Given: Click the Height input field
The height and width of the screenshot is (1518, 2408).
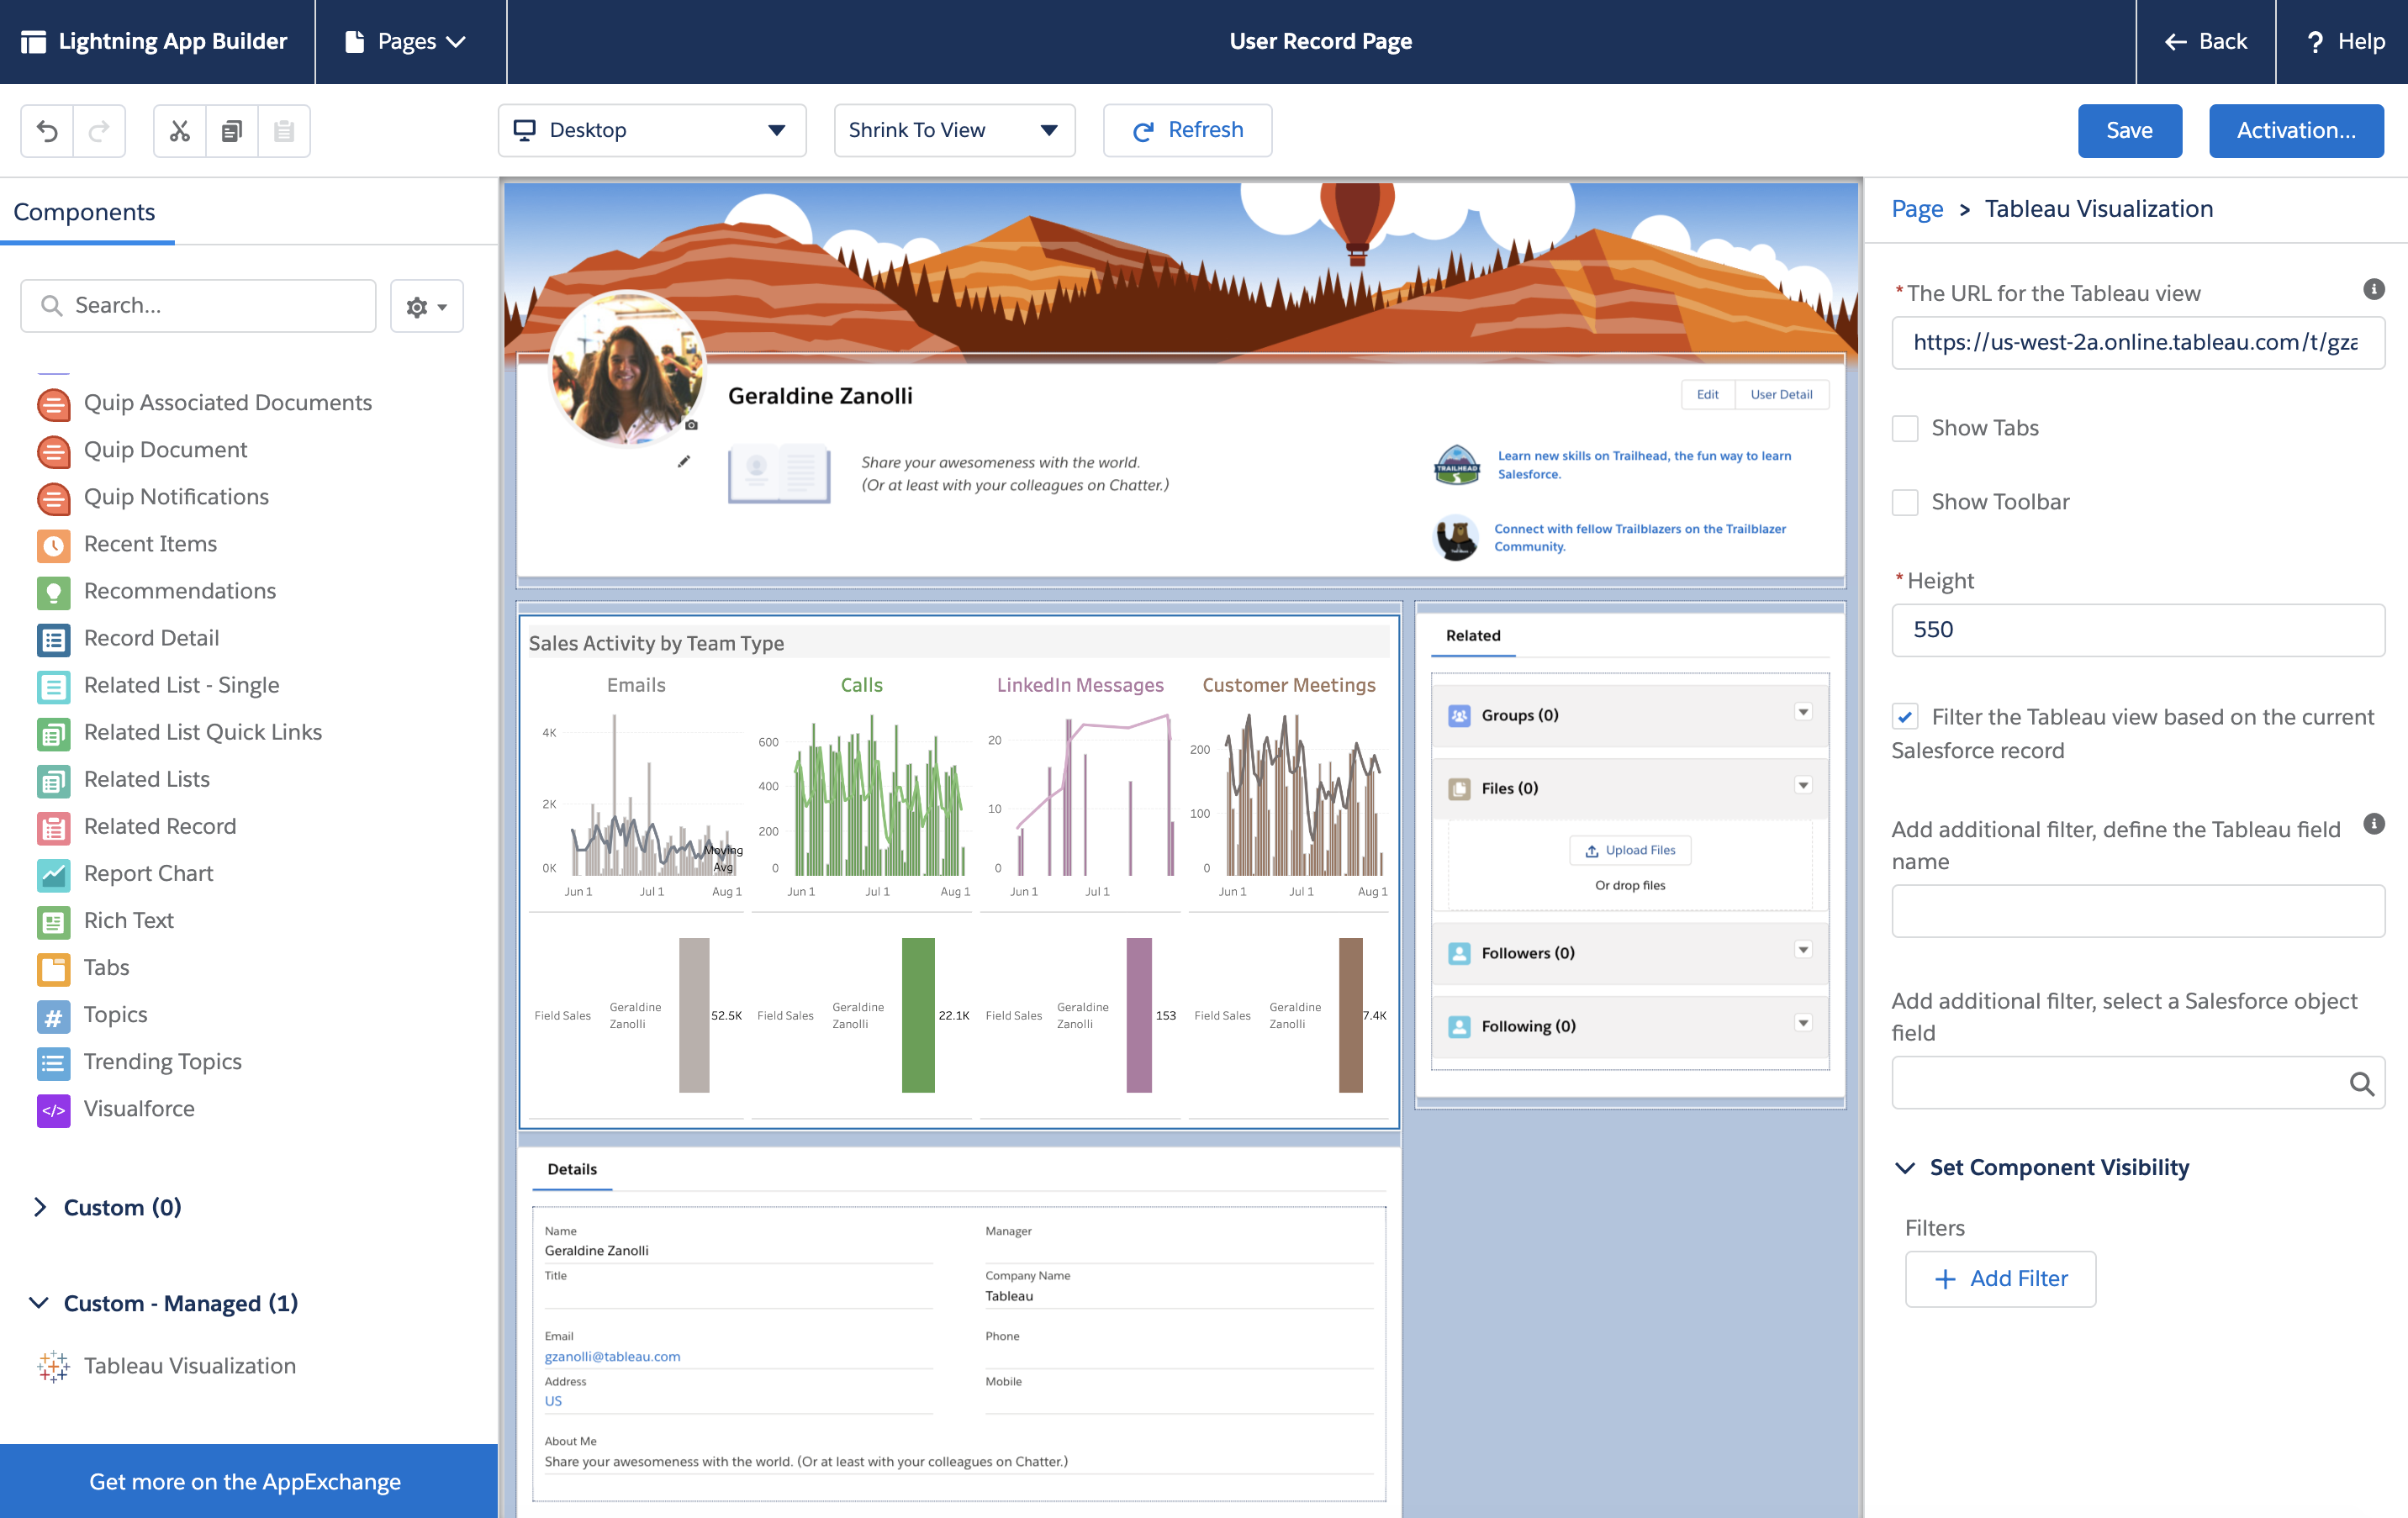Looking at the screenshot, I should 2137,630.
